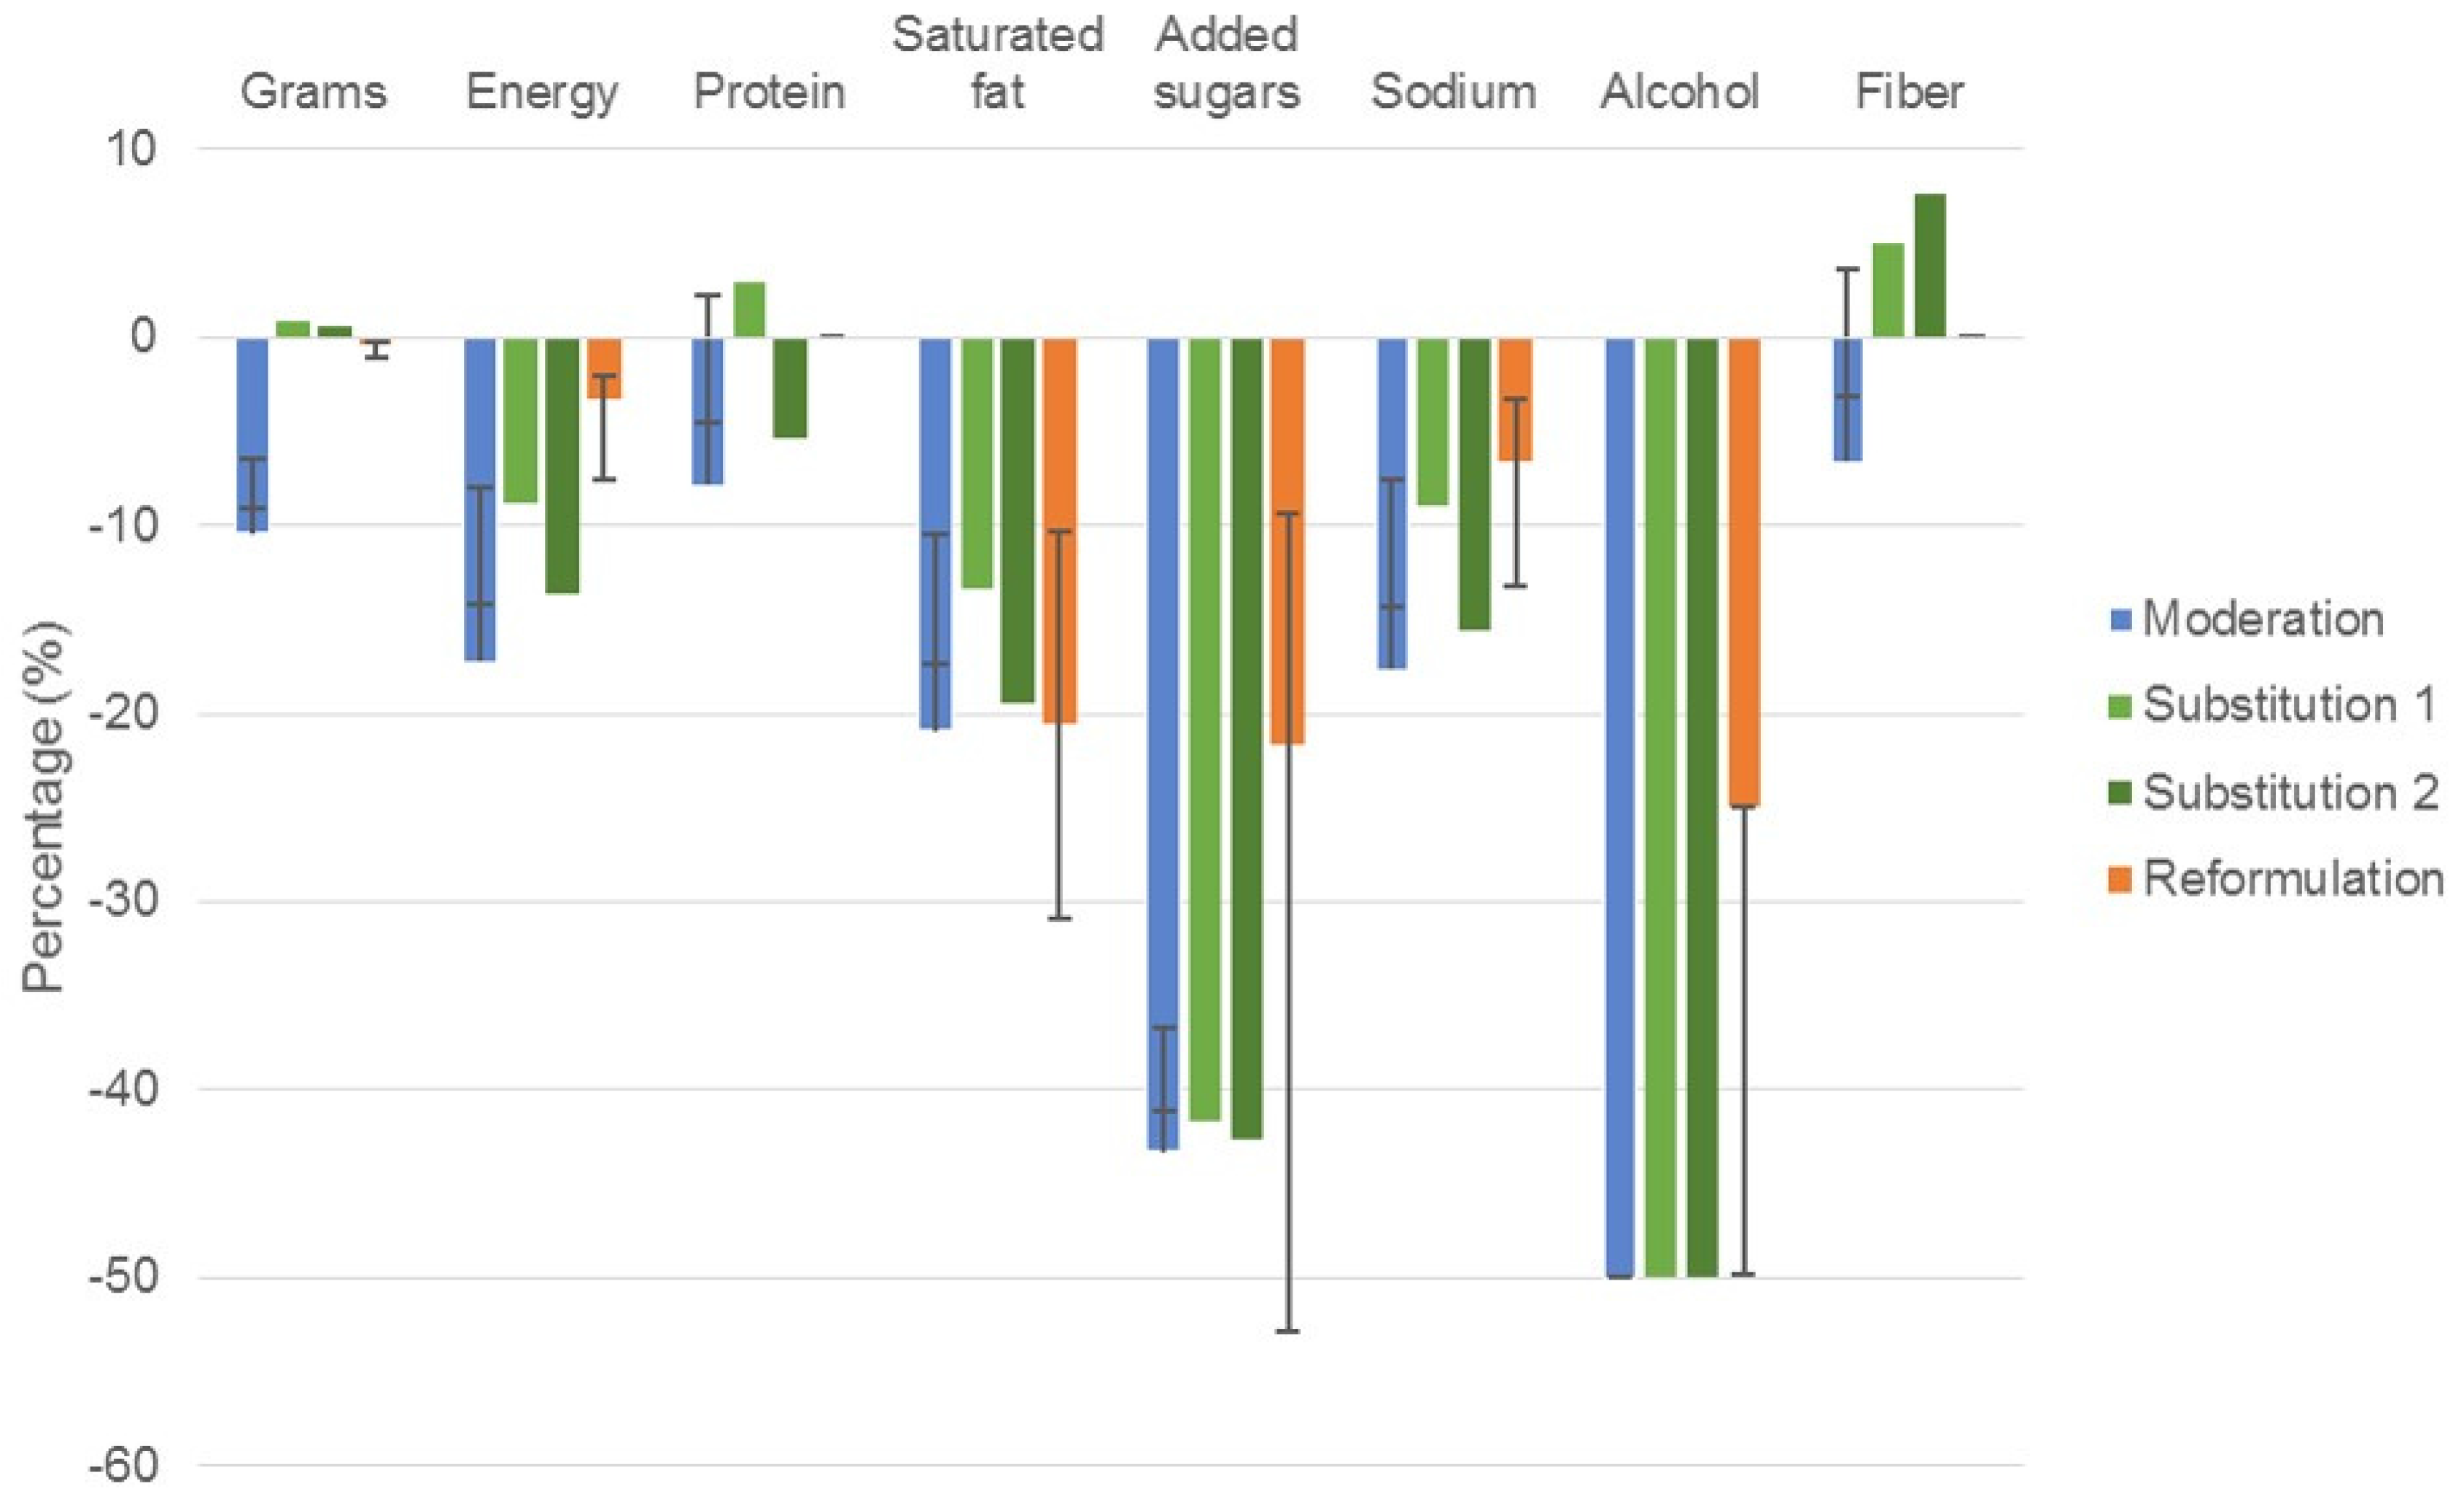Select the blue Moderation bar under Added sugars
Viewport: 2464px width, 1505px height.
(x=1163, y=744)
